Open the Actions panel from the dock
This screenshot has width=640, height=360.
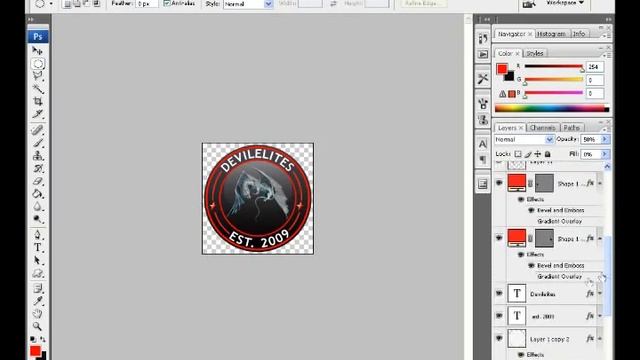[483, 54]
